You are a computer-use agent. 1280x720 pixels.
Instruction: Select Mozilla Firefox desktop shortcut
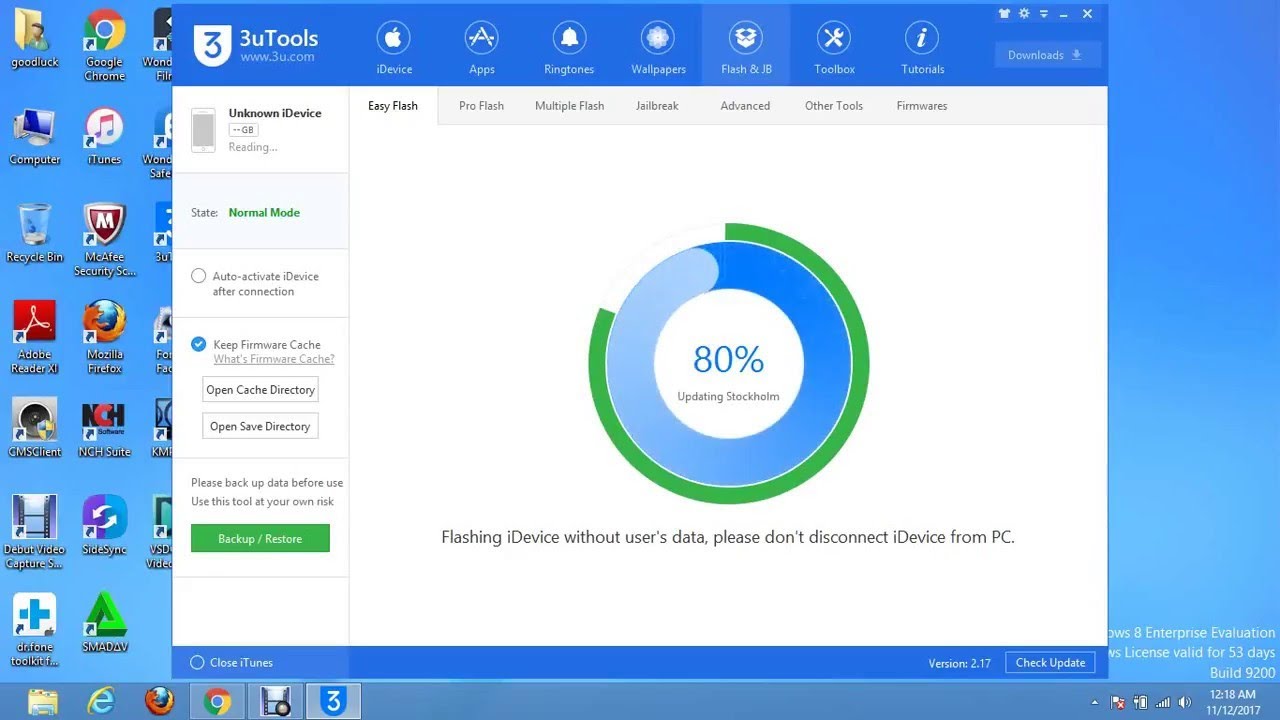click(104, 338)
